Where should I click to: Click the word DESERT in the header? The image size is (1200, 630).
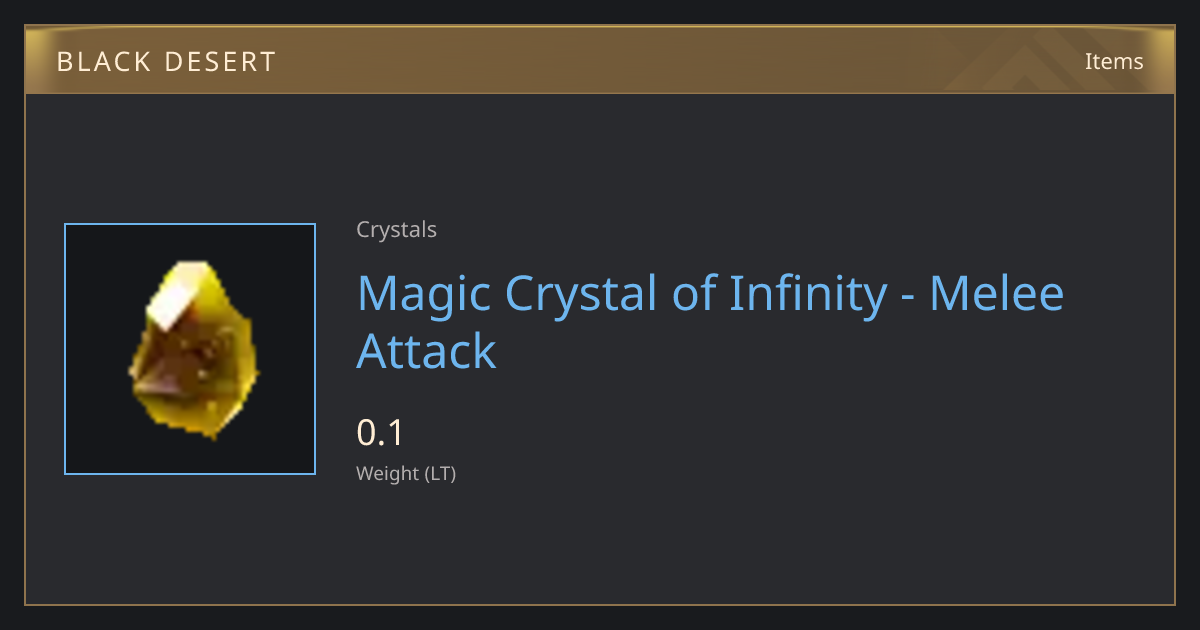point(219,62)
